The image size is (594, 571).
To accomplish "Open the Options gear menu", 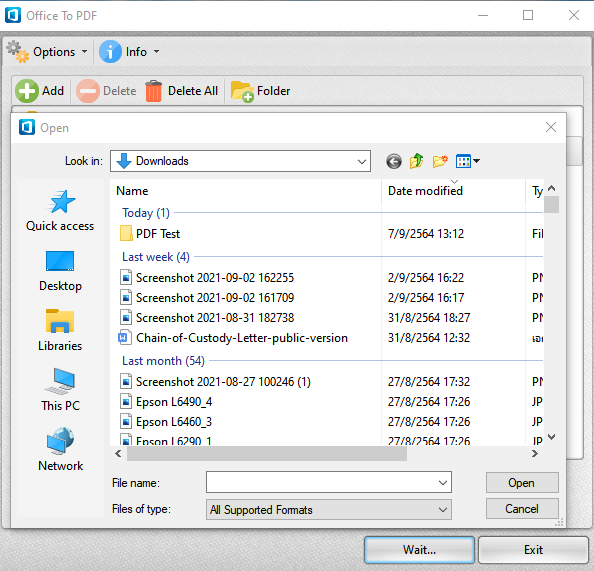I will click(x=47, y=52).
